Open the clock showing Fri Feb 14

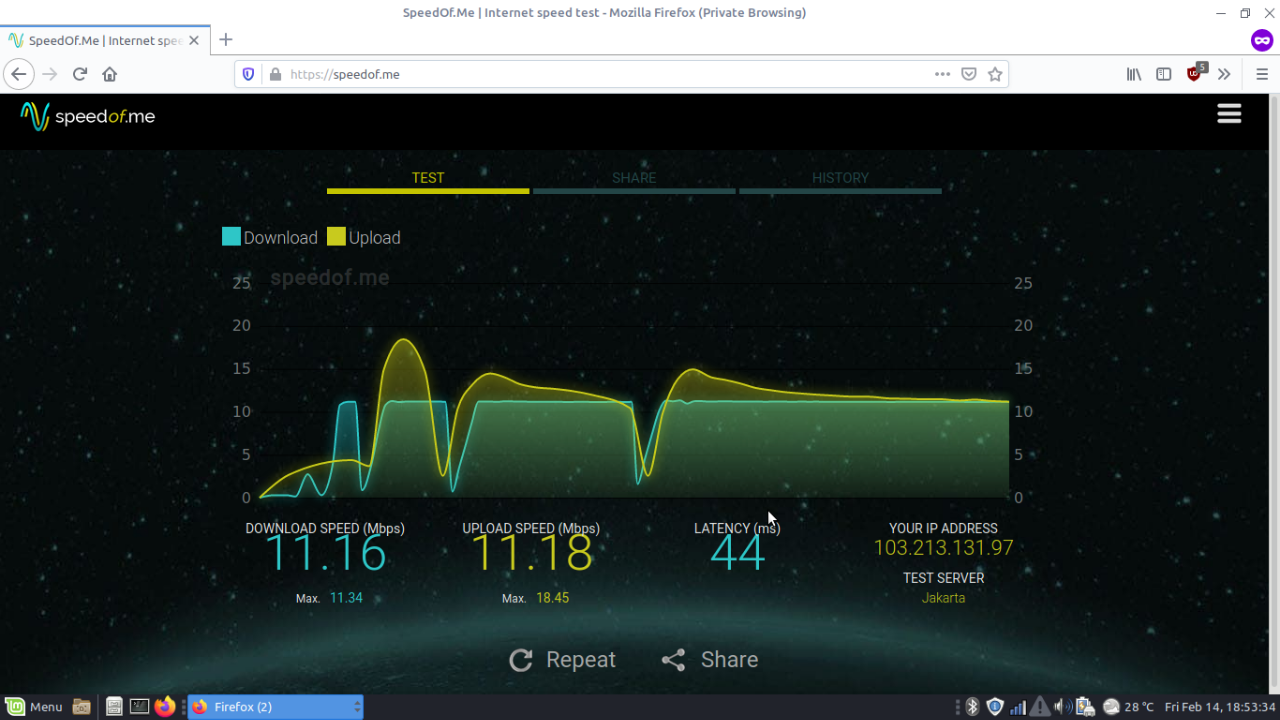[x=1220, y=707]
